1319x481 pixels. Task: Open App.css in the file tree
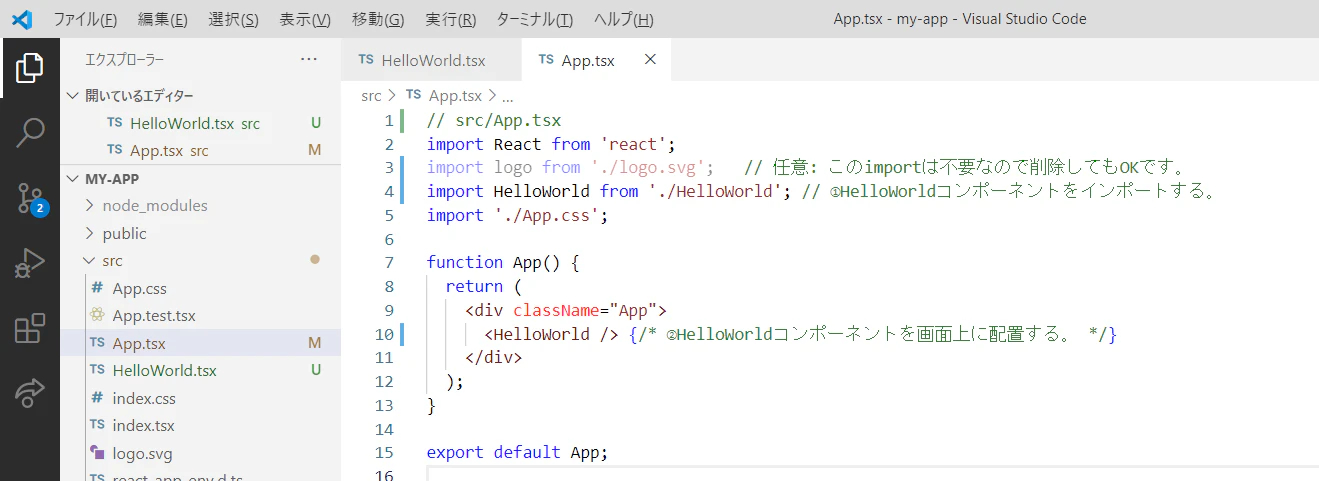tap(200, 289)
